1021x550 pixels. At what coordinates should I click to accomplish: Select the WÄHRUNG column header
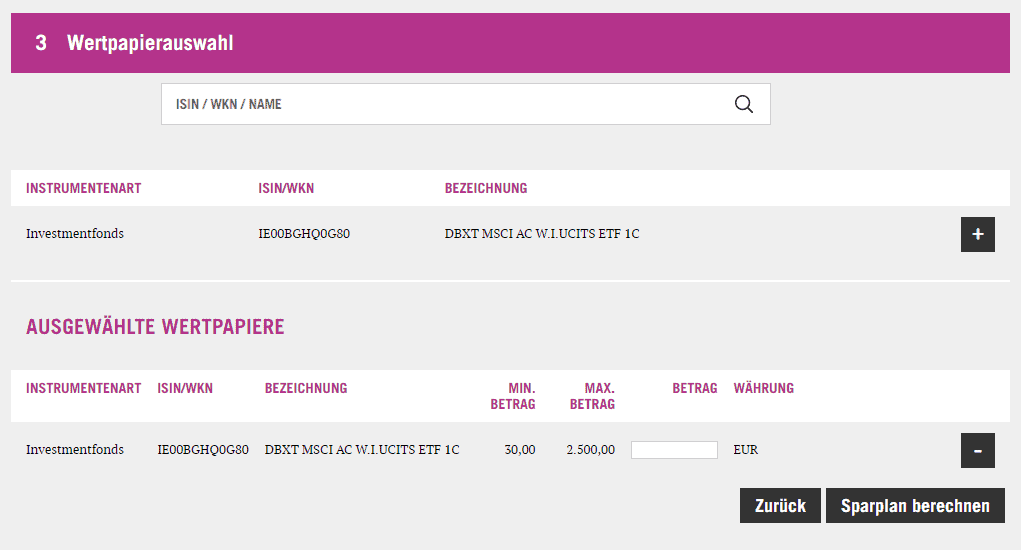point(763,388)
